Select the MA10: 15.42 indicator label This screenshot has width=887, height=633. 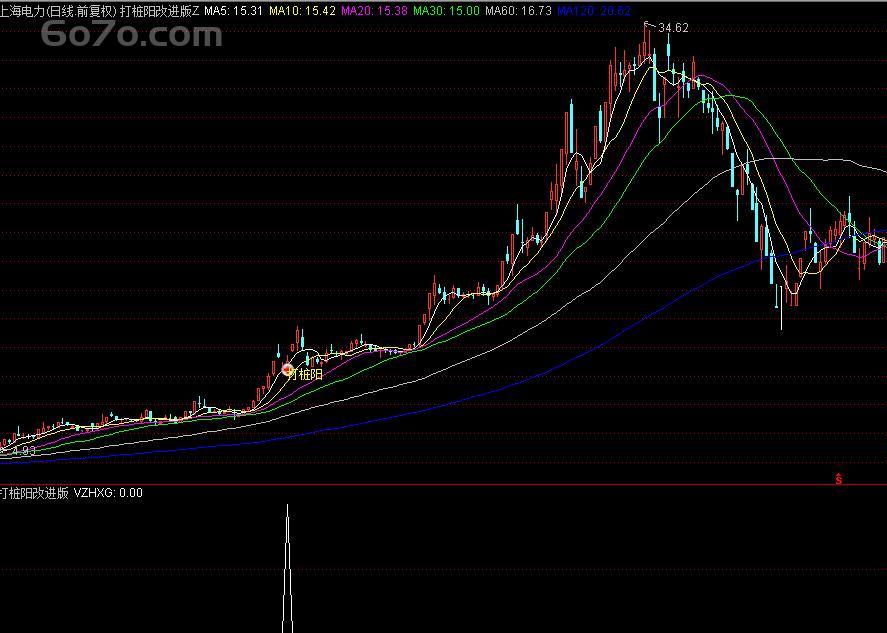302,11
